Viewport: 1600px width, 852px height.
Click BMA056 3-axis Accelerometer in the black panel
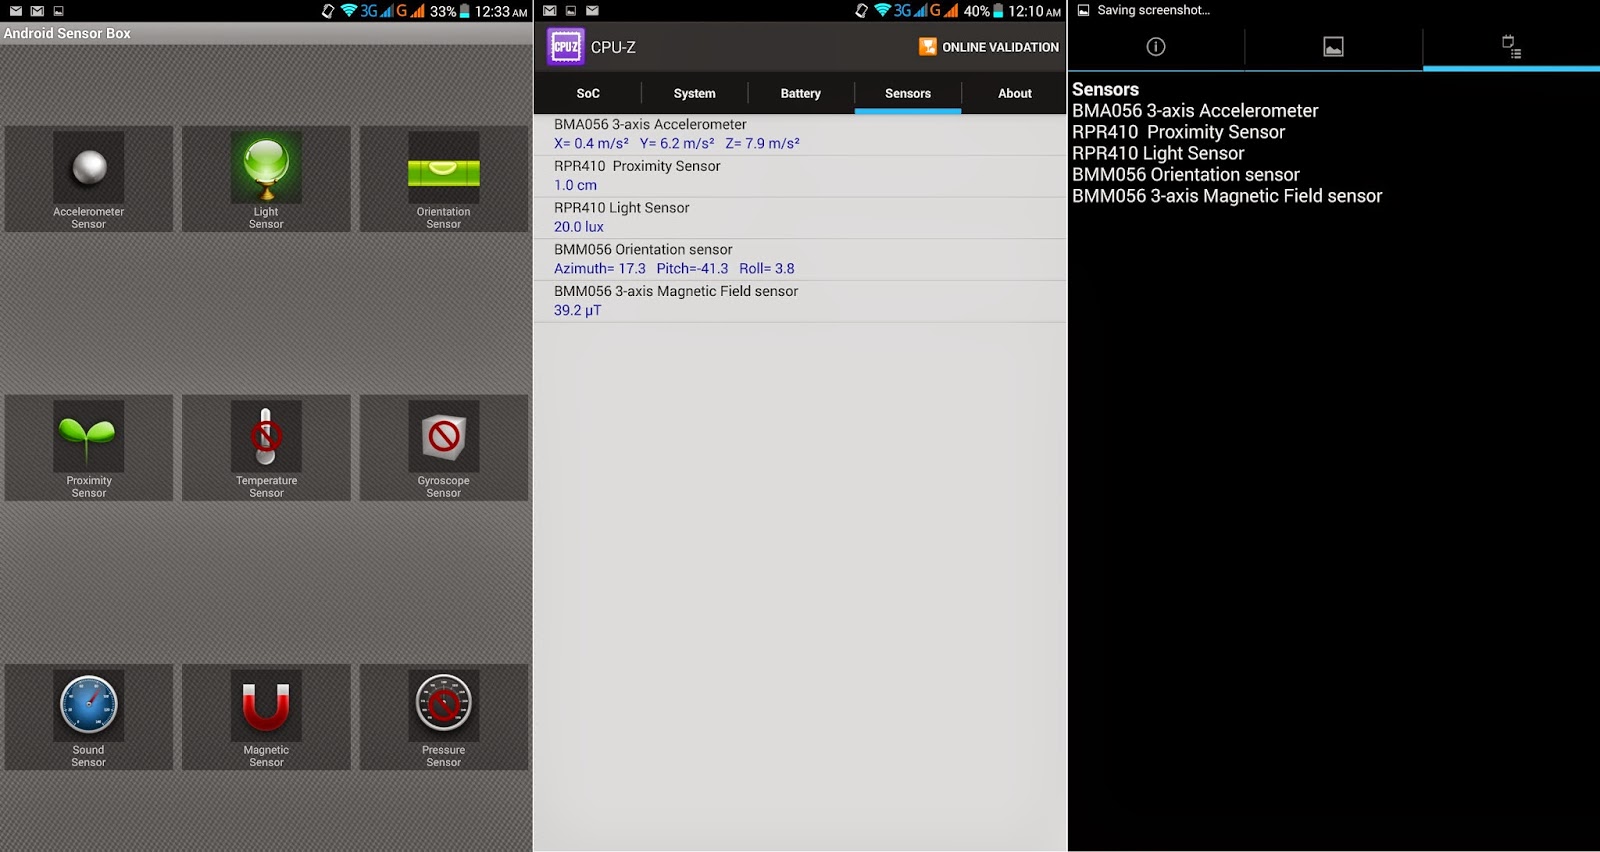[x=1195, y=111]
